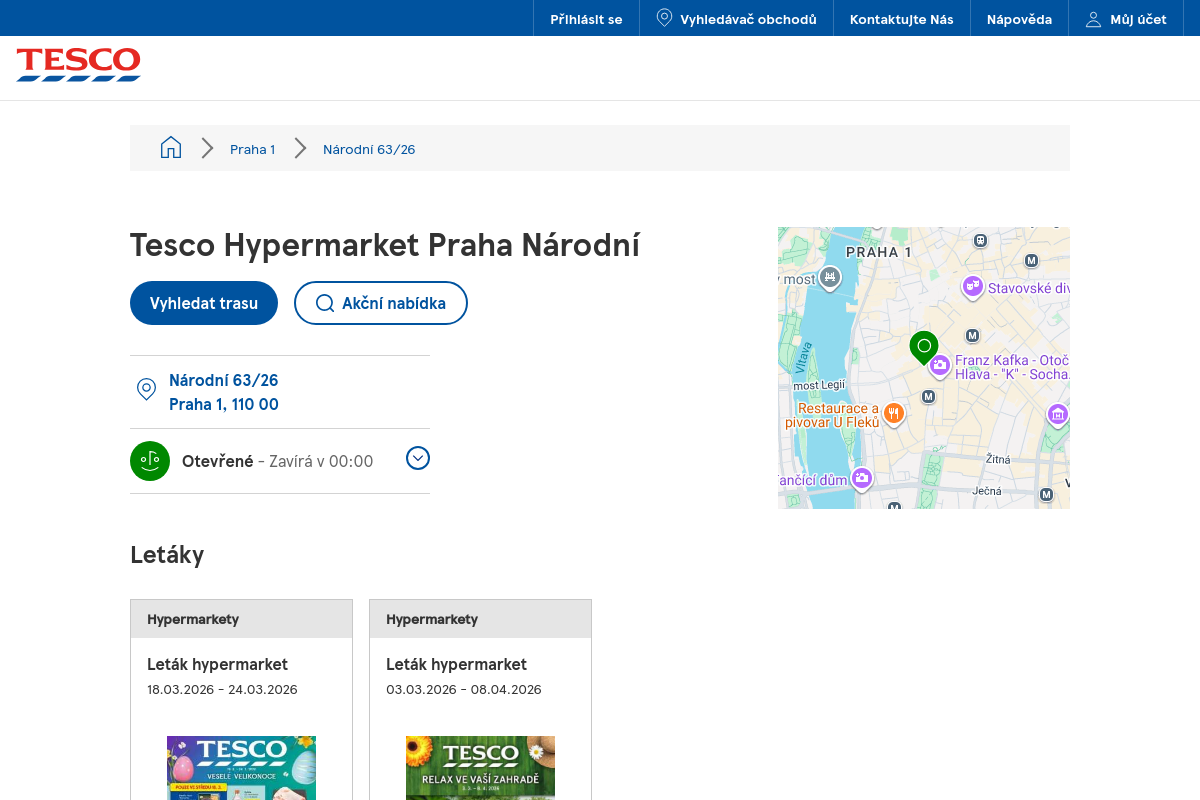This screenshot has width=1200, height=800.
Task: Follow the Praha 1 breadcrumb link
Action: point(252,149)
